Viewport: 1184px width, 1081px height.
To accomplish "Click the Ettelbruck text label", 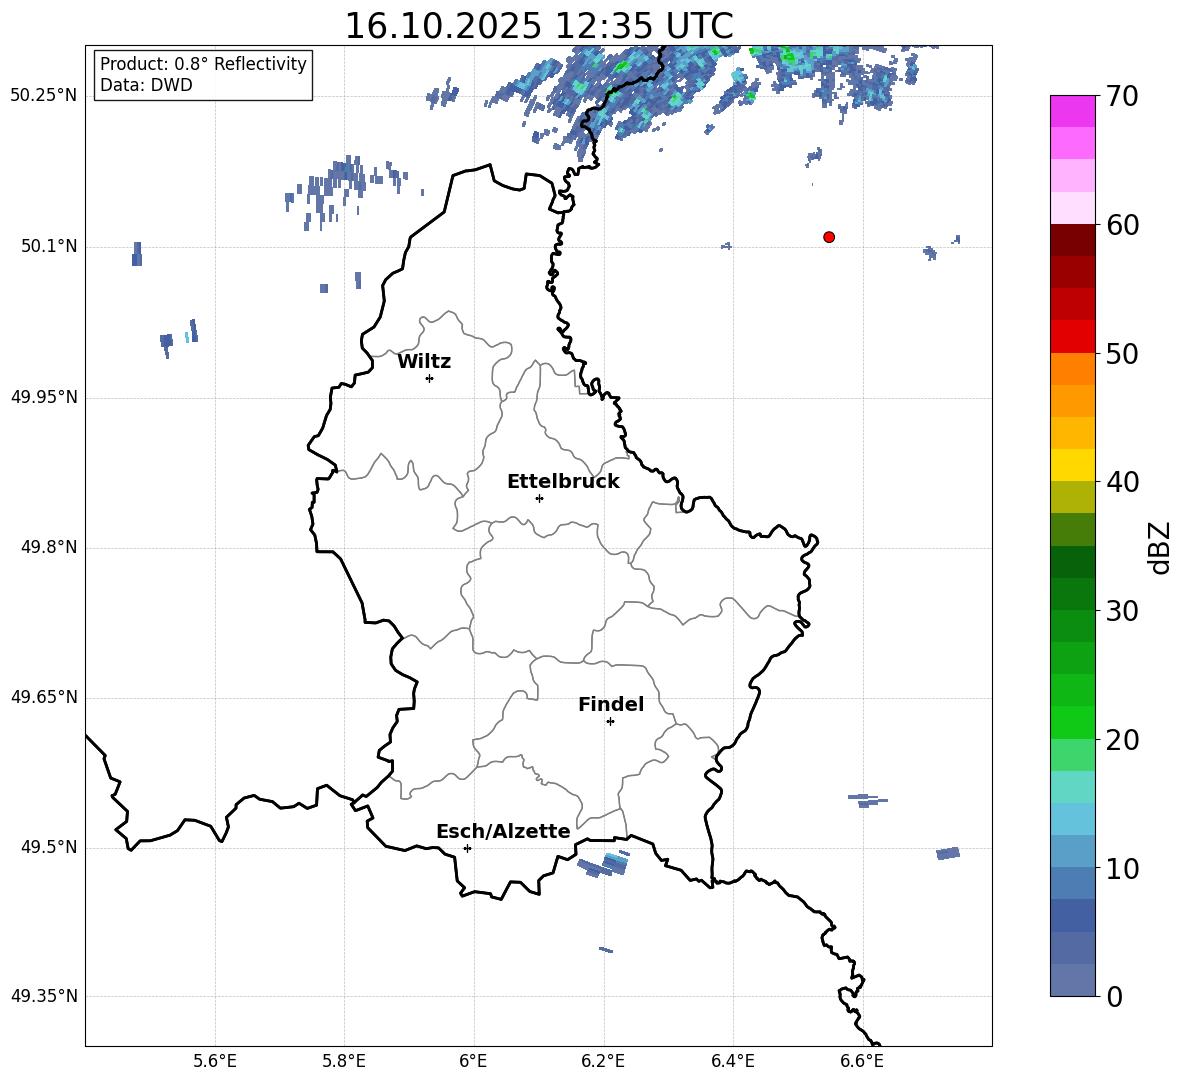I will click(x=563, y=482).
